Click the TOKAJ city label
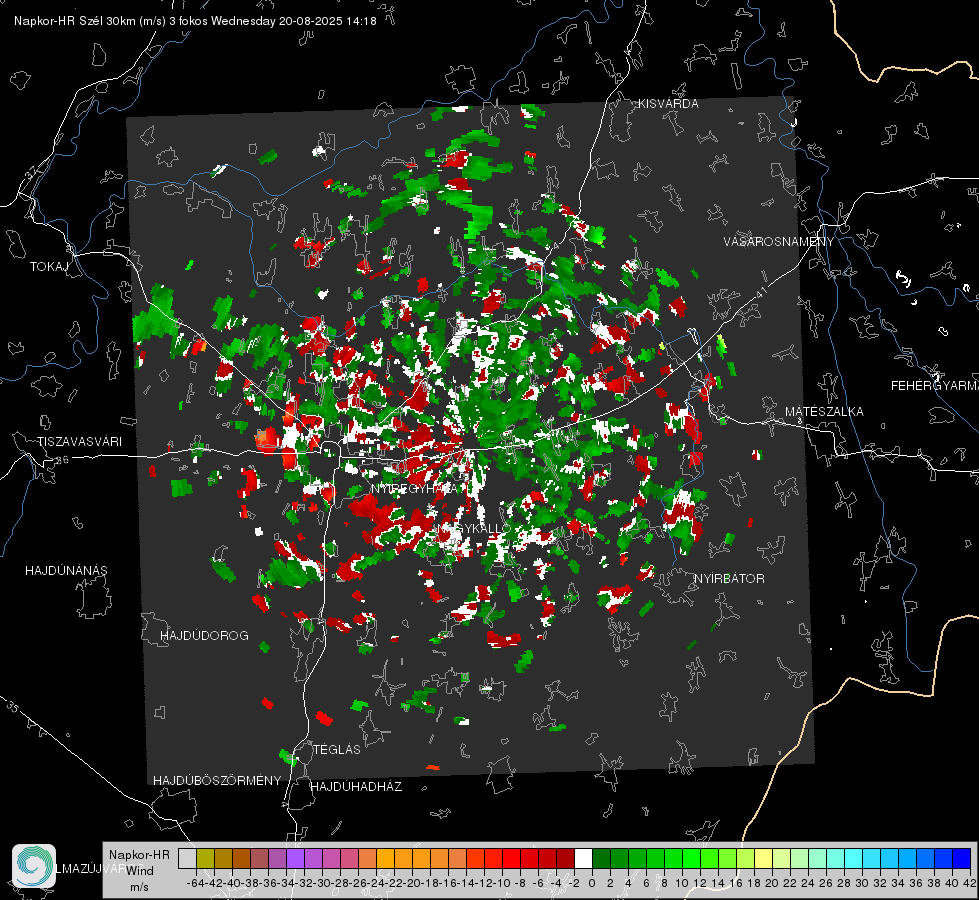The image size is (979, 900). (x=49, y=267)
